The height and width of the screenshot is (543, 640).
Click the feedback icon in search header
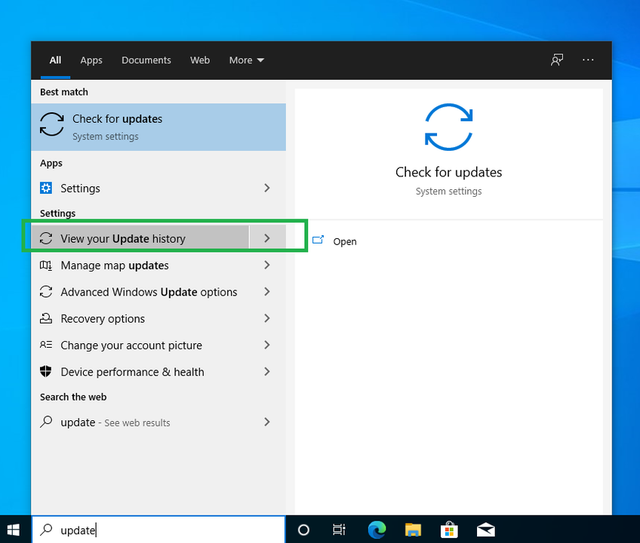557,60
